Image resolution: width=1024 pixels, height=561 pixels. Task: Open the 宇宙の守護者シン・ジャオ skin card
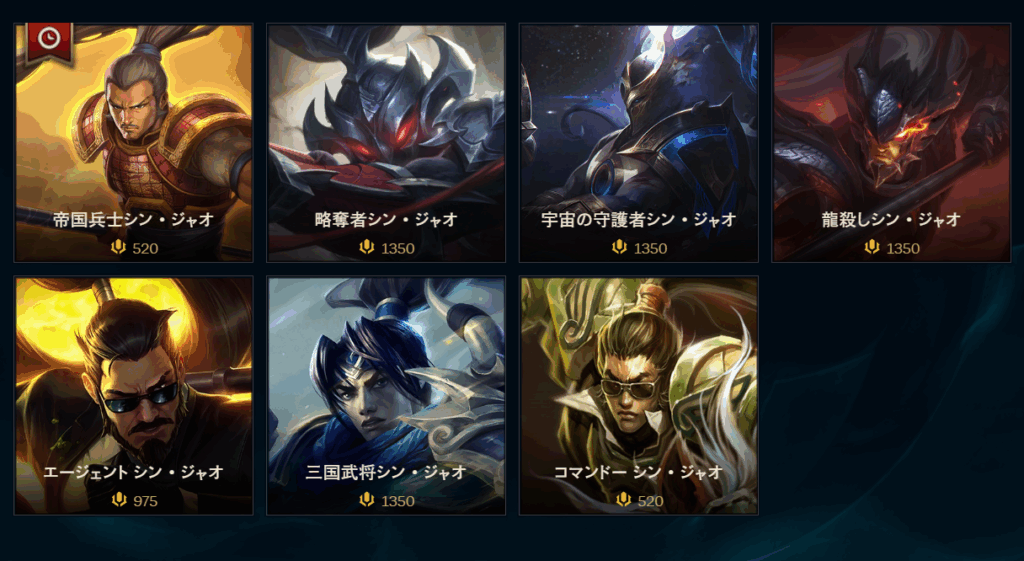tap(639, 143)
